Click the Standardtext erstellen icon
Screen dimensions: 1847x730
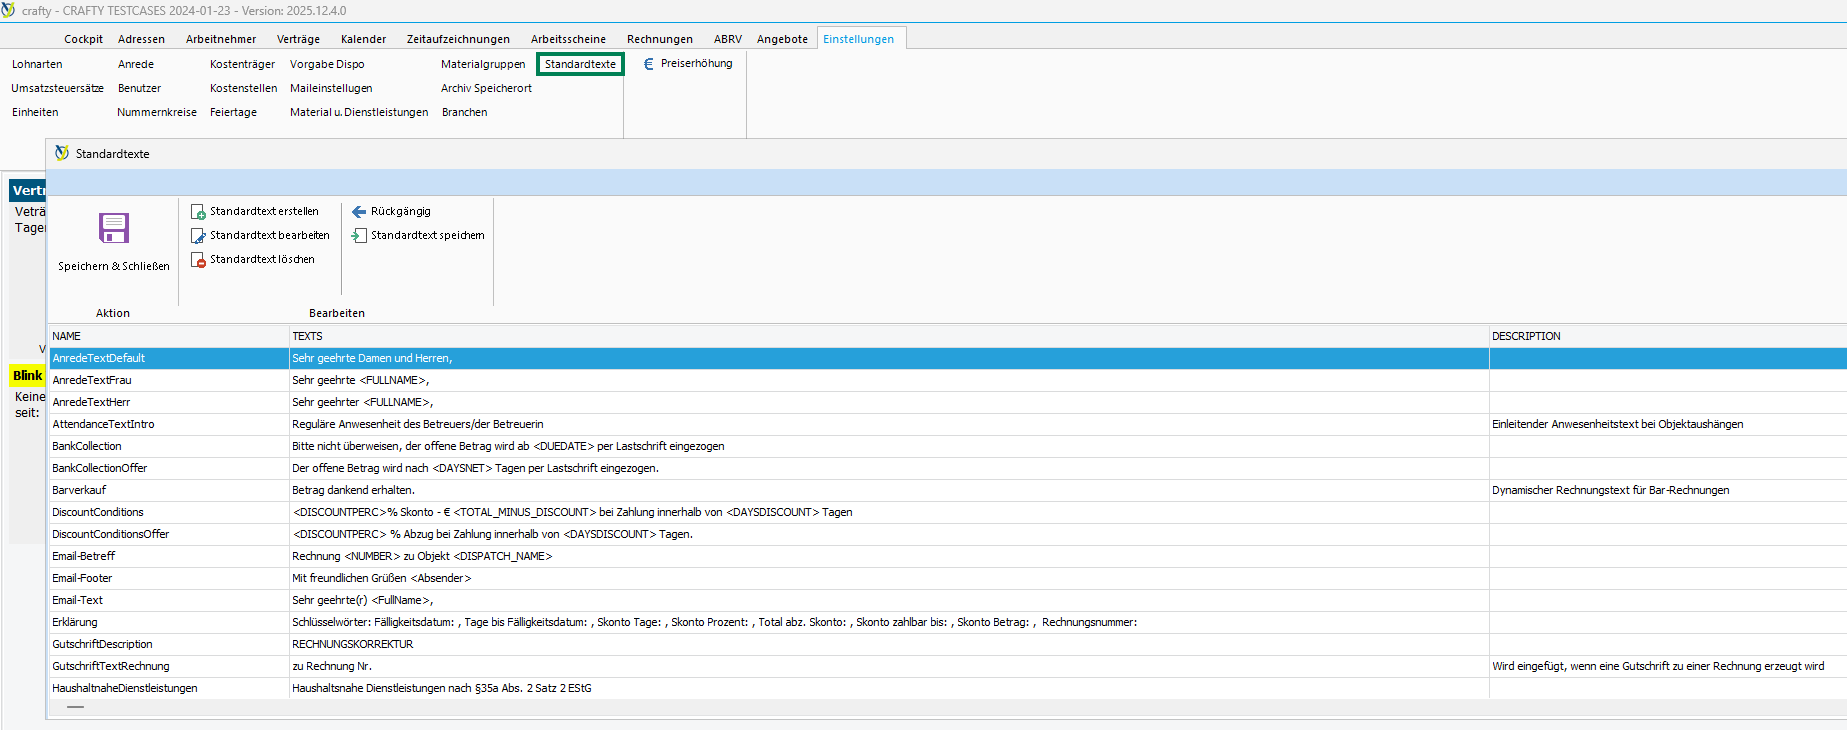198,212
